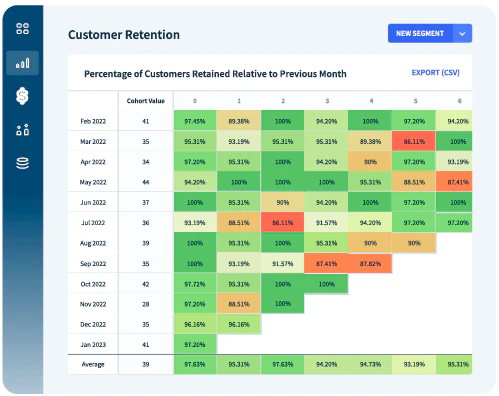This screenshot has height=396, width=499.
Task: Click the 88.51% cell in May 2022 row
Action: tap(414, 182)
